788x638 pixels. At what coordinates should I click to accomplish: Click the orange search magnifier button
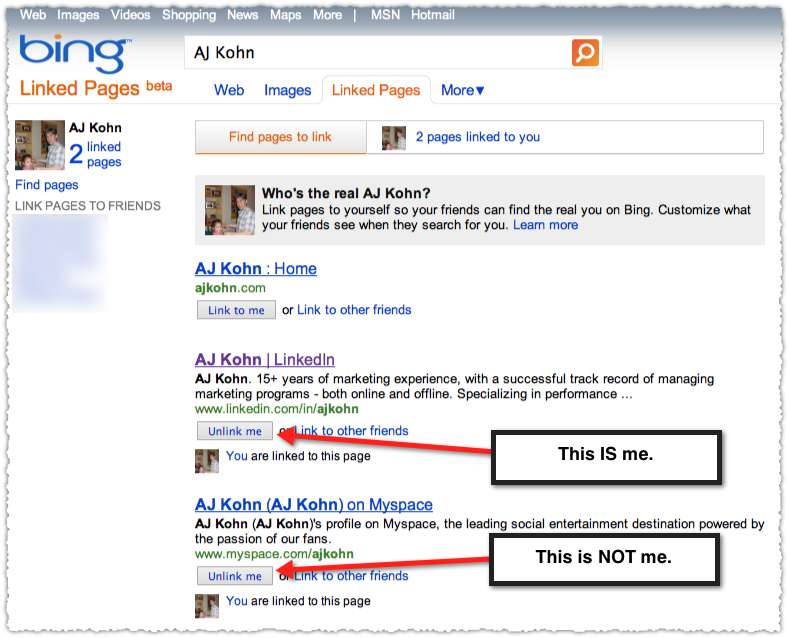pyautogui.click(x=585, y=52)
